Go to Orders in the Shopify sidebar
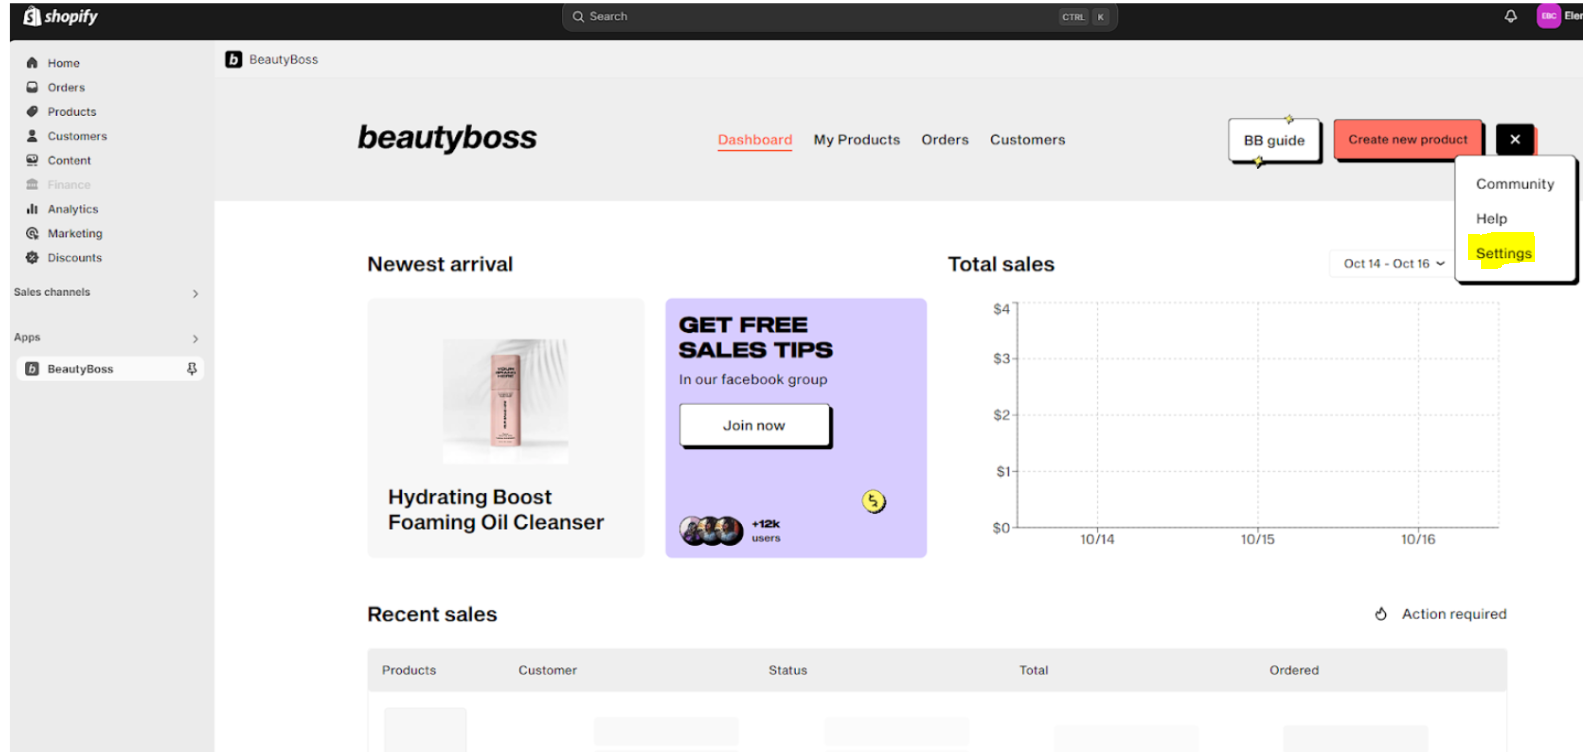Viewport: 1583px width, 752px height. 66,87
